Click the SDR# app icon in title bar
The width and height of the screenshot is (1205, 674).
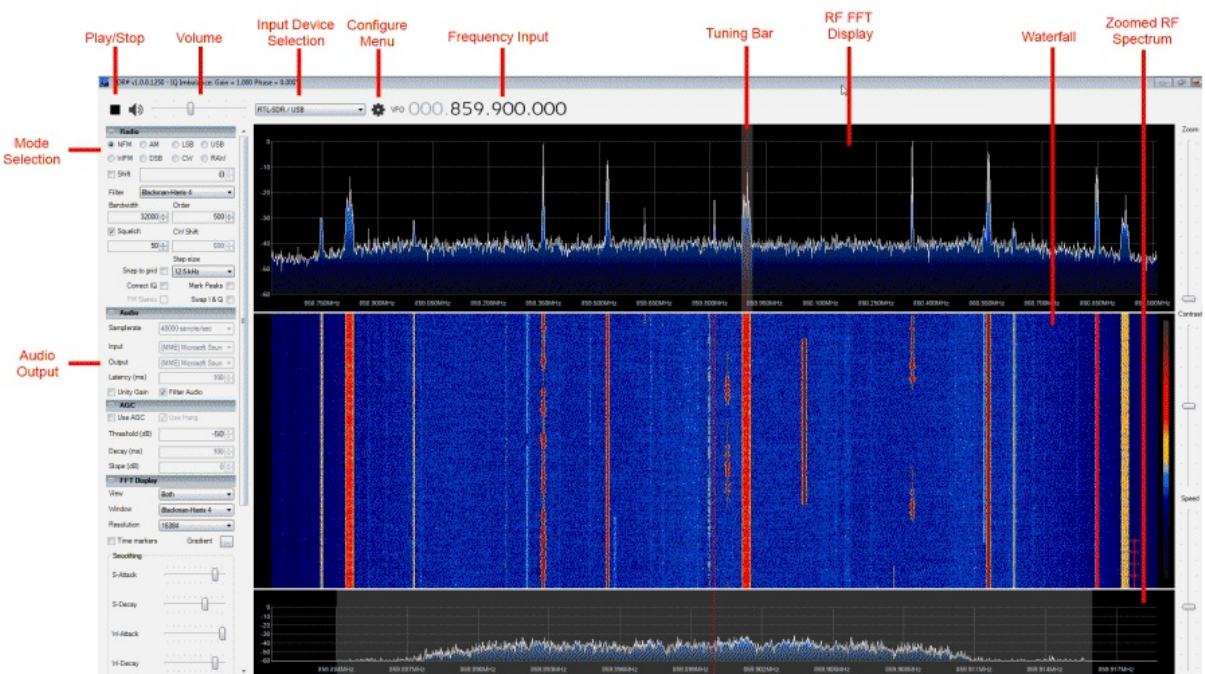(x=103, y=83)
